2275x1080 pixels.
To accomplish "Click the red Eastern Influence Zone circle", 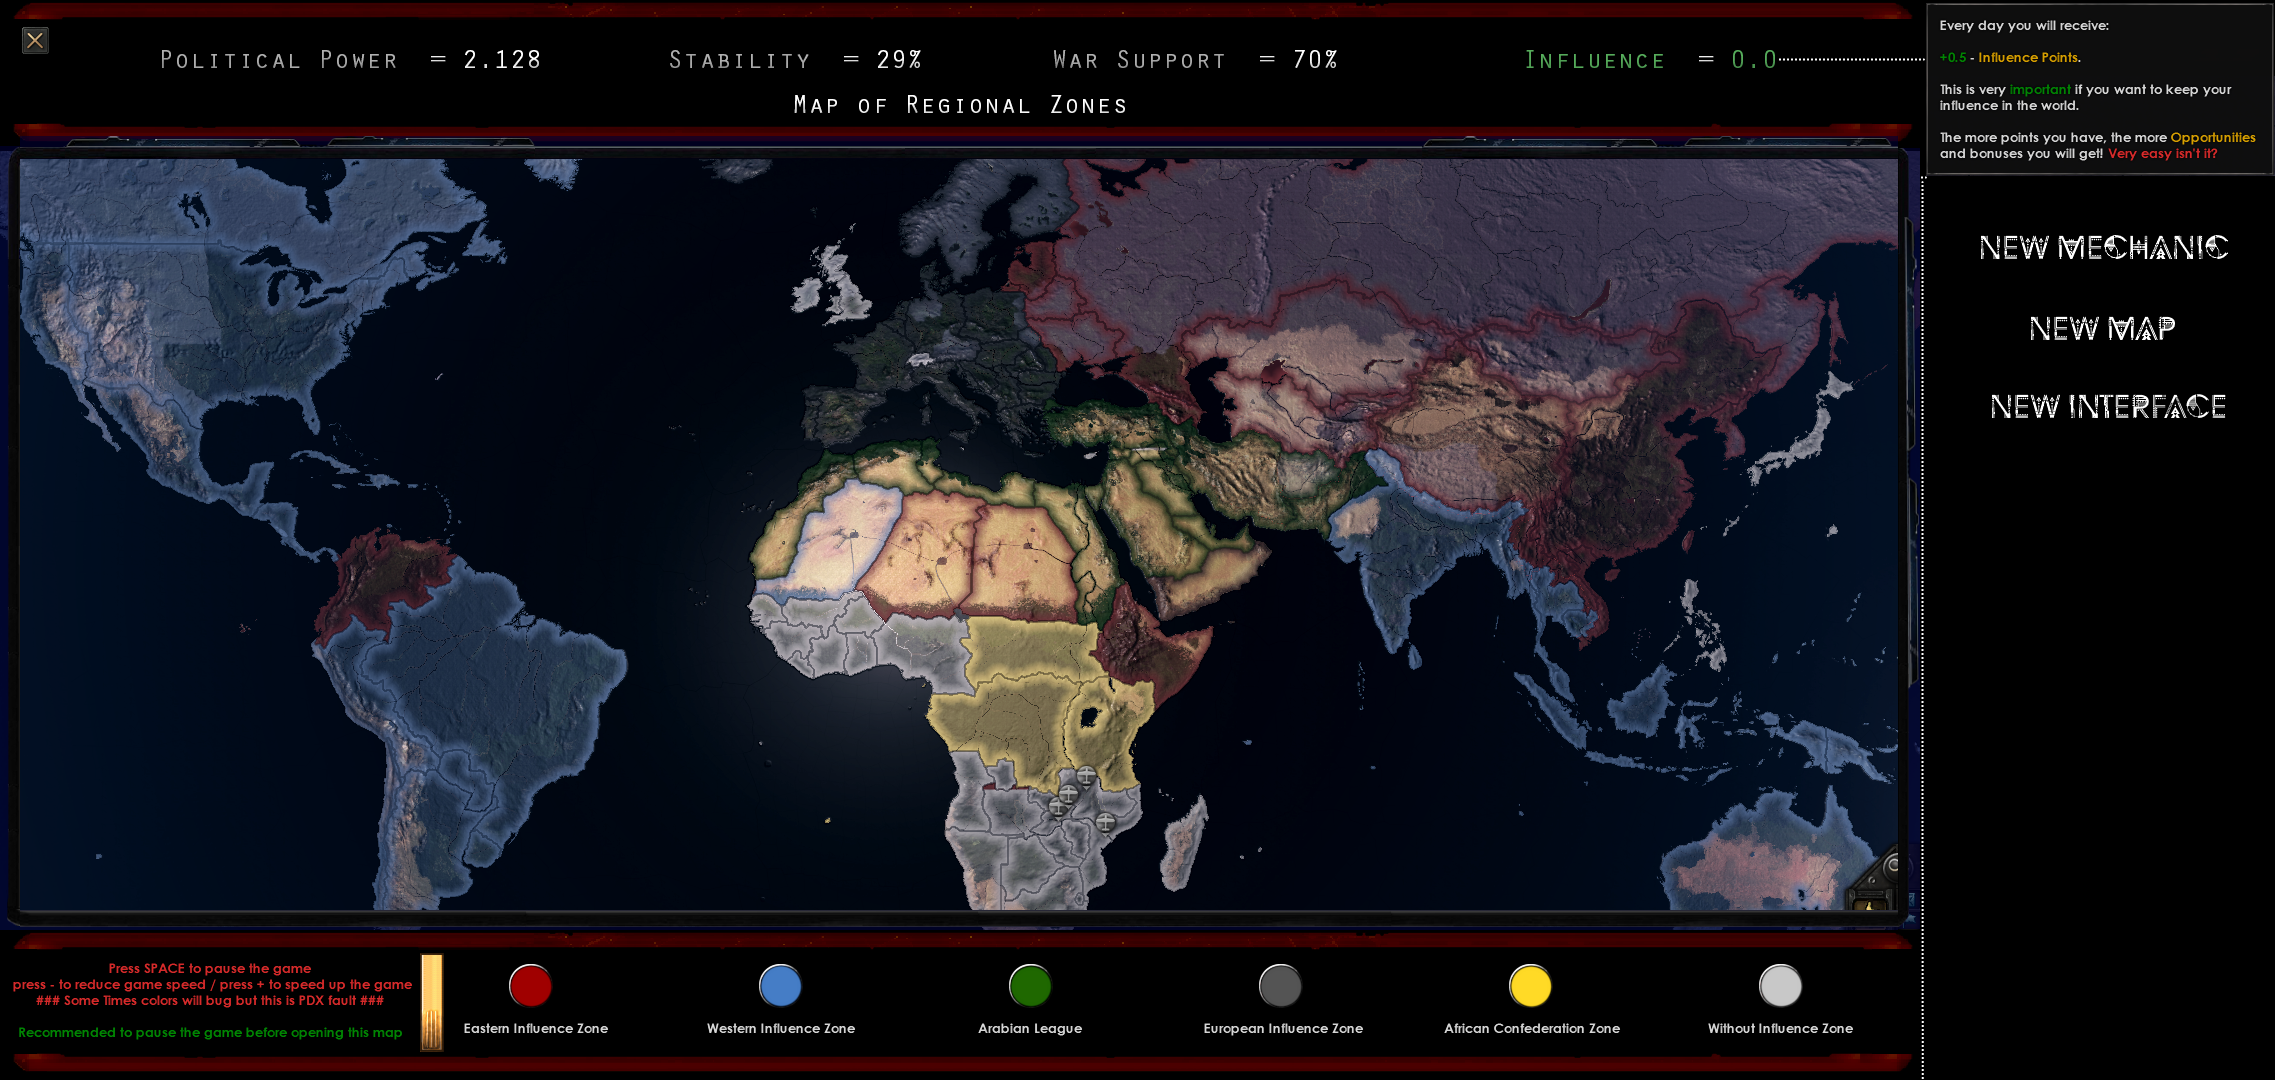I will click(530, 986).
